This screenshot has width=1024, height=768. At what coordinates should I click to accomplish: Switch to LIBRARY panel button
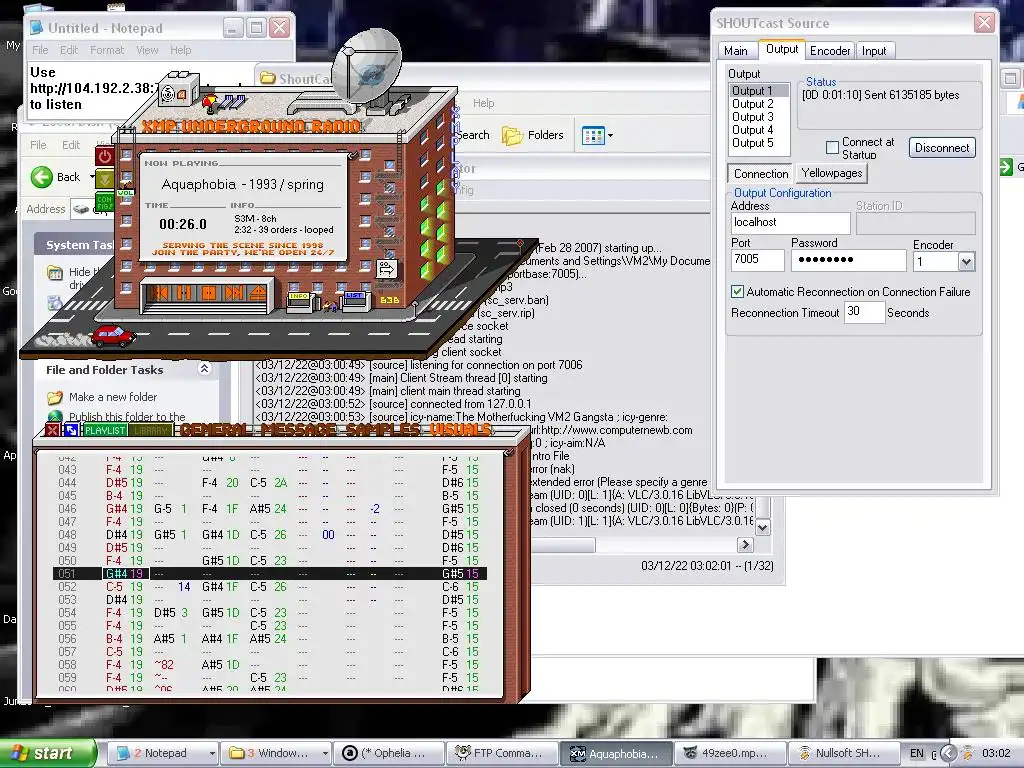[x=150, y=430]
